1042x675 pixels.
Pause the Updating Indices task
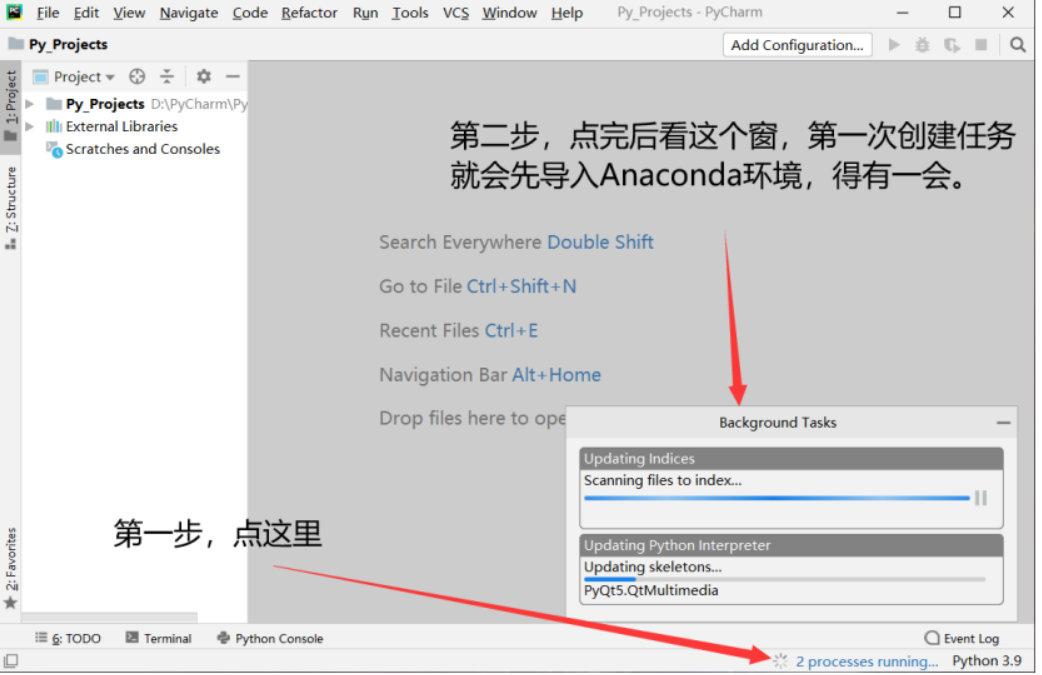pyautogui.click(x=981, y=498)
